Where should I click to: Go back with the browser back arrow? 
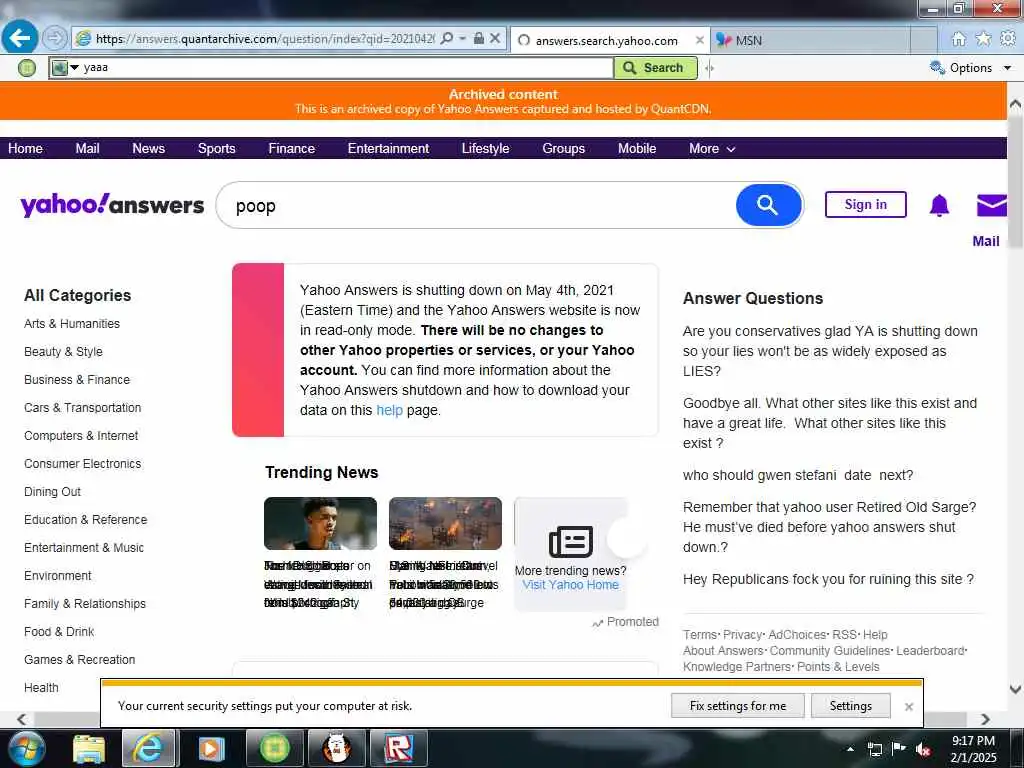coord(20,38)
